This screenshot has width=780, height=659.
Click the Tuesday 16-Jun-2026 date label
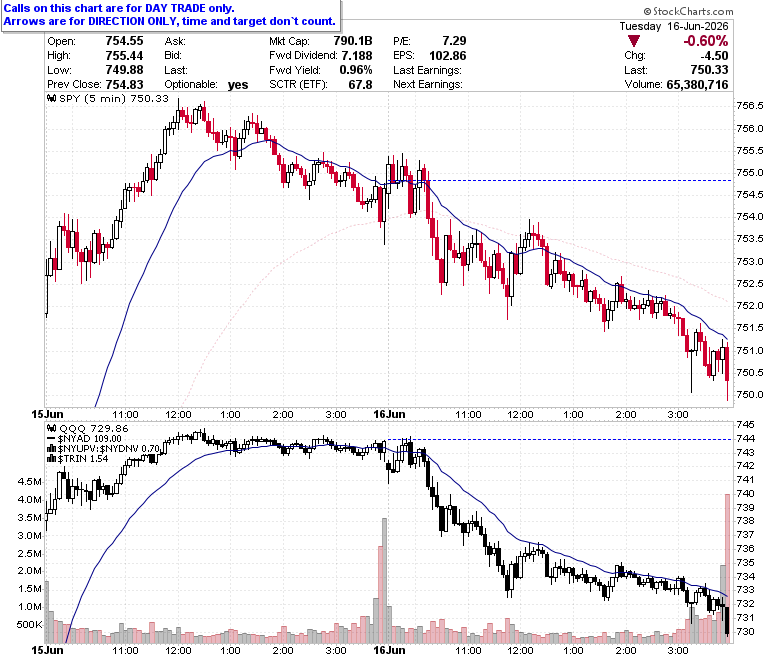pyautogui.click(x=674, y=26)
